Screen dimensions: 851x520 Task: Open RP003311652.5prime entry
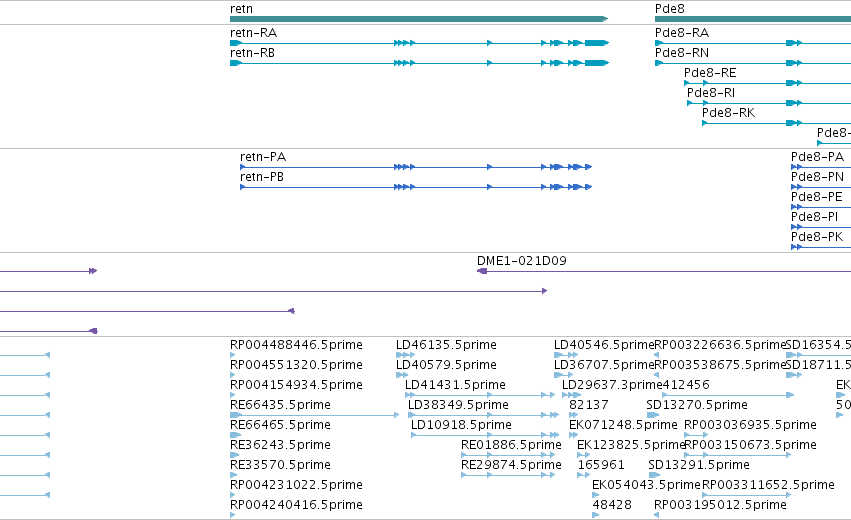(768, 485)
